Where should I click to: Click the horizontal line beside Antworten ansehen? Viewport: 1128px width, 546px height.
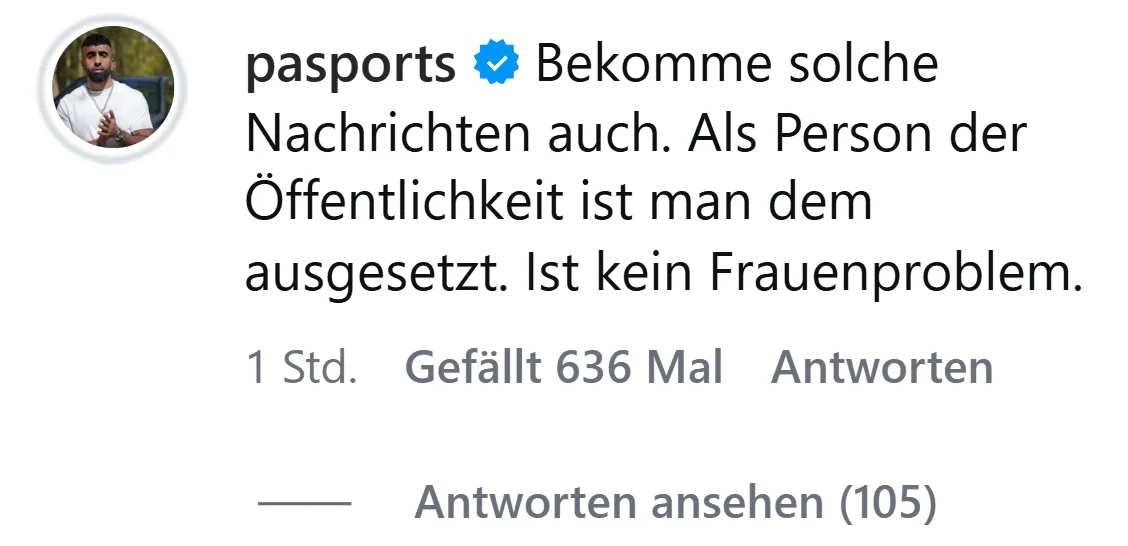pyautogui.click(x=304, y=503)
